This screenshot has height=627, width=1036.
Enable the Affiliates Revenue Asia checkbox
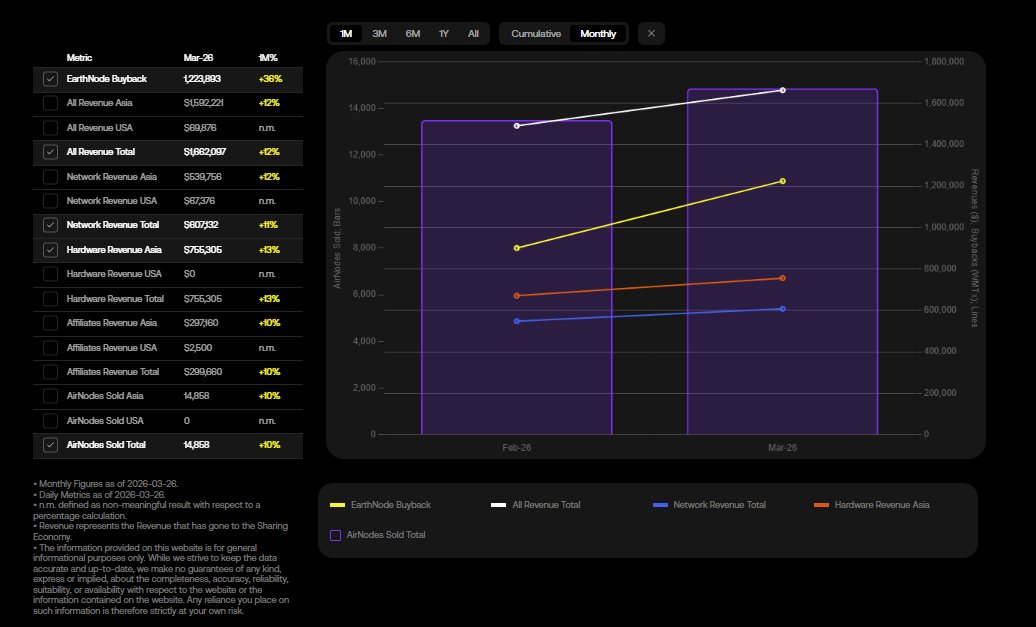[50, 323]
